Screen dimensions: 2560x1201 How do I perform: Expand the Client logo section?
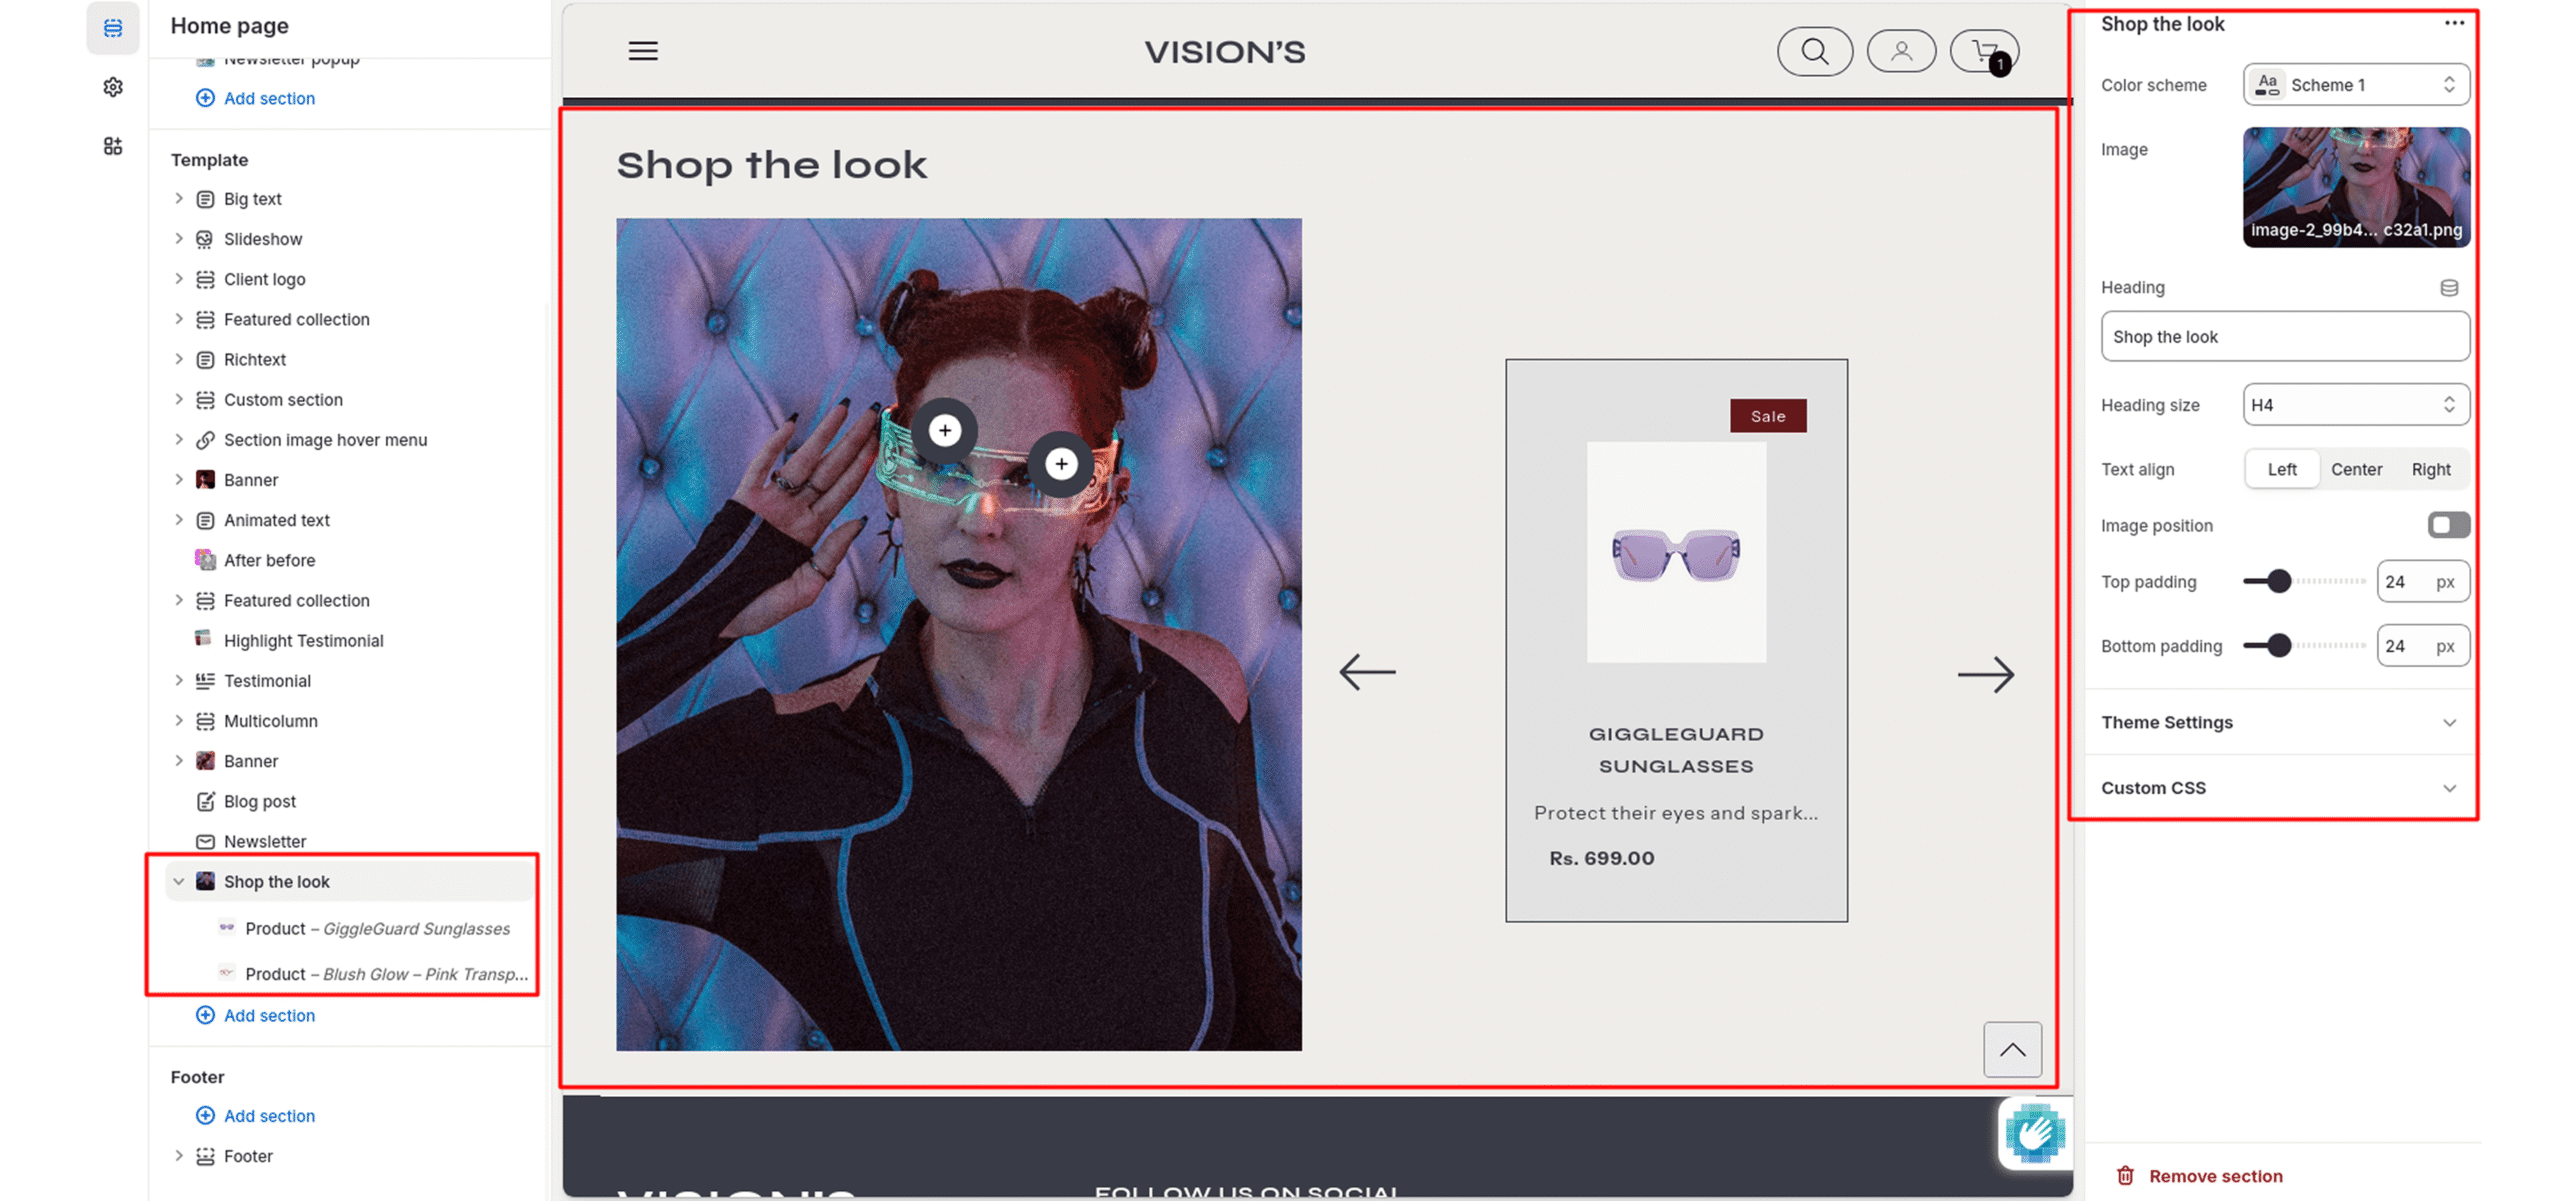[178, 278]
